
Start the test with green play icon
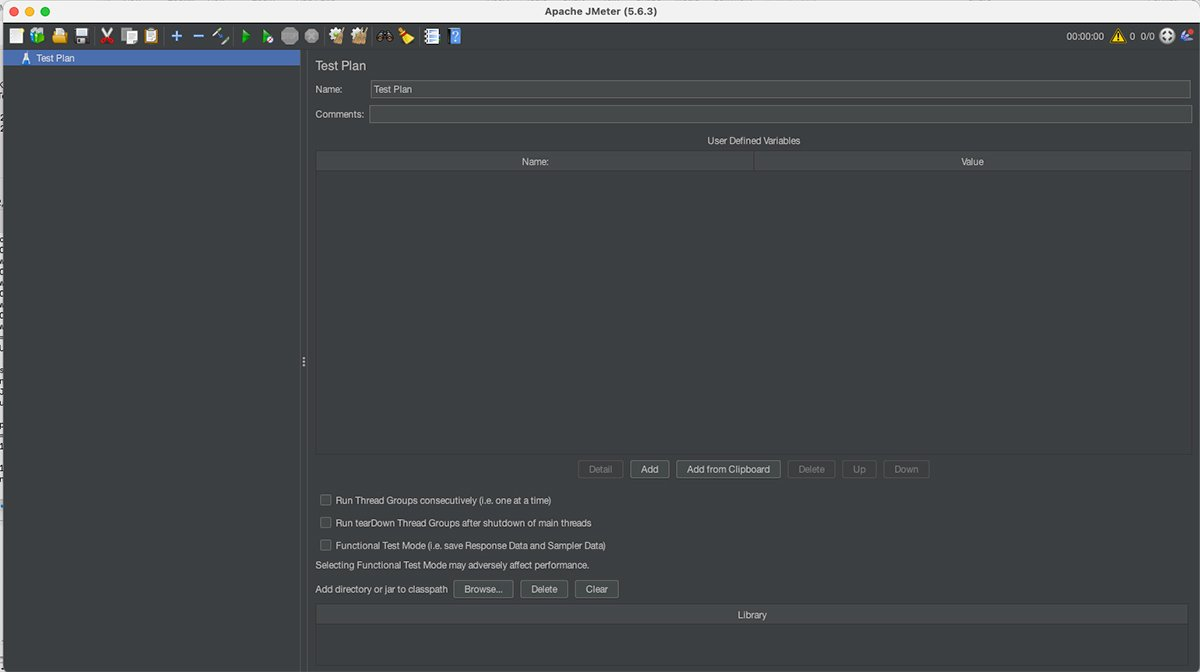point(246,36)
